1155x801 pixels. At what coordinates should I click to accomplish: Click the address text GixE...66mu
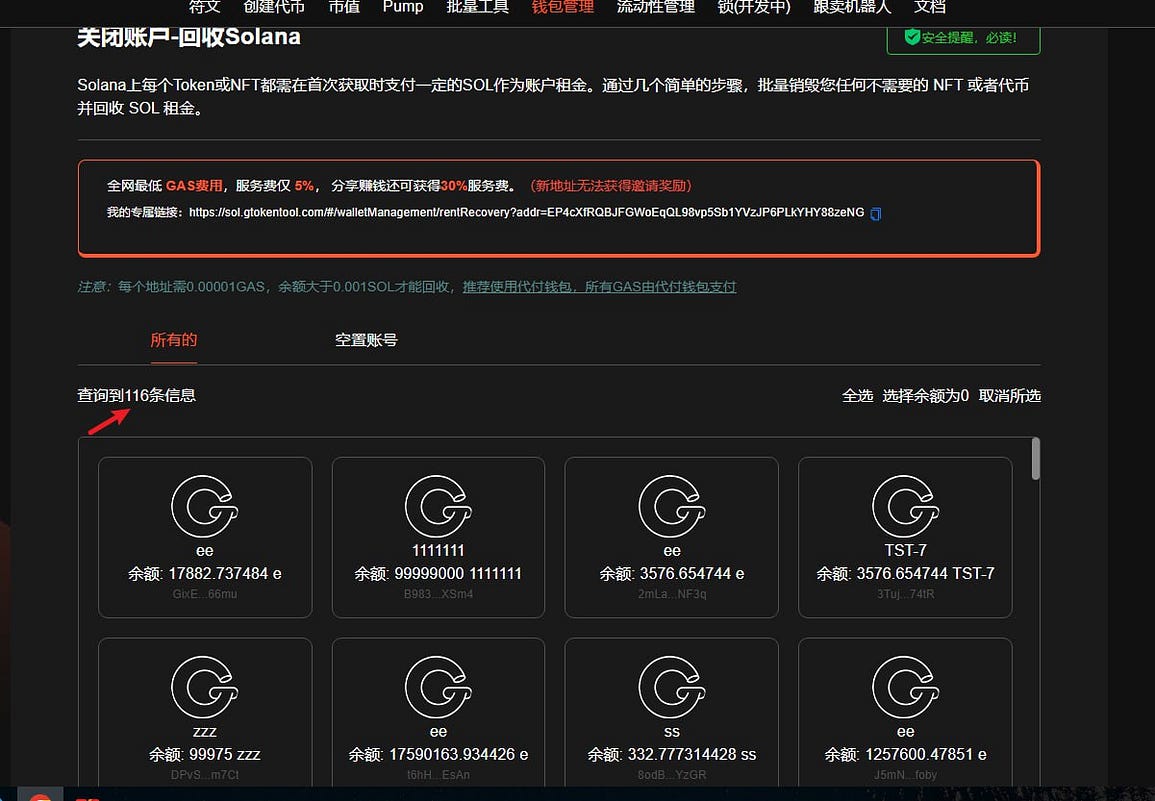[x=205, y=594]
